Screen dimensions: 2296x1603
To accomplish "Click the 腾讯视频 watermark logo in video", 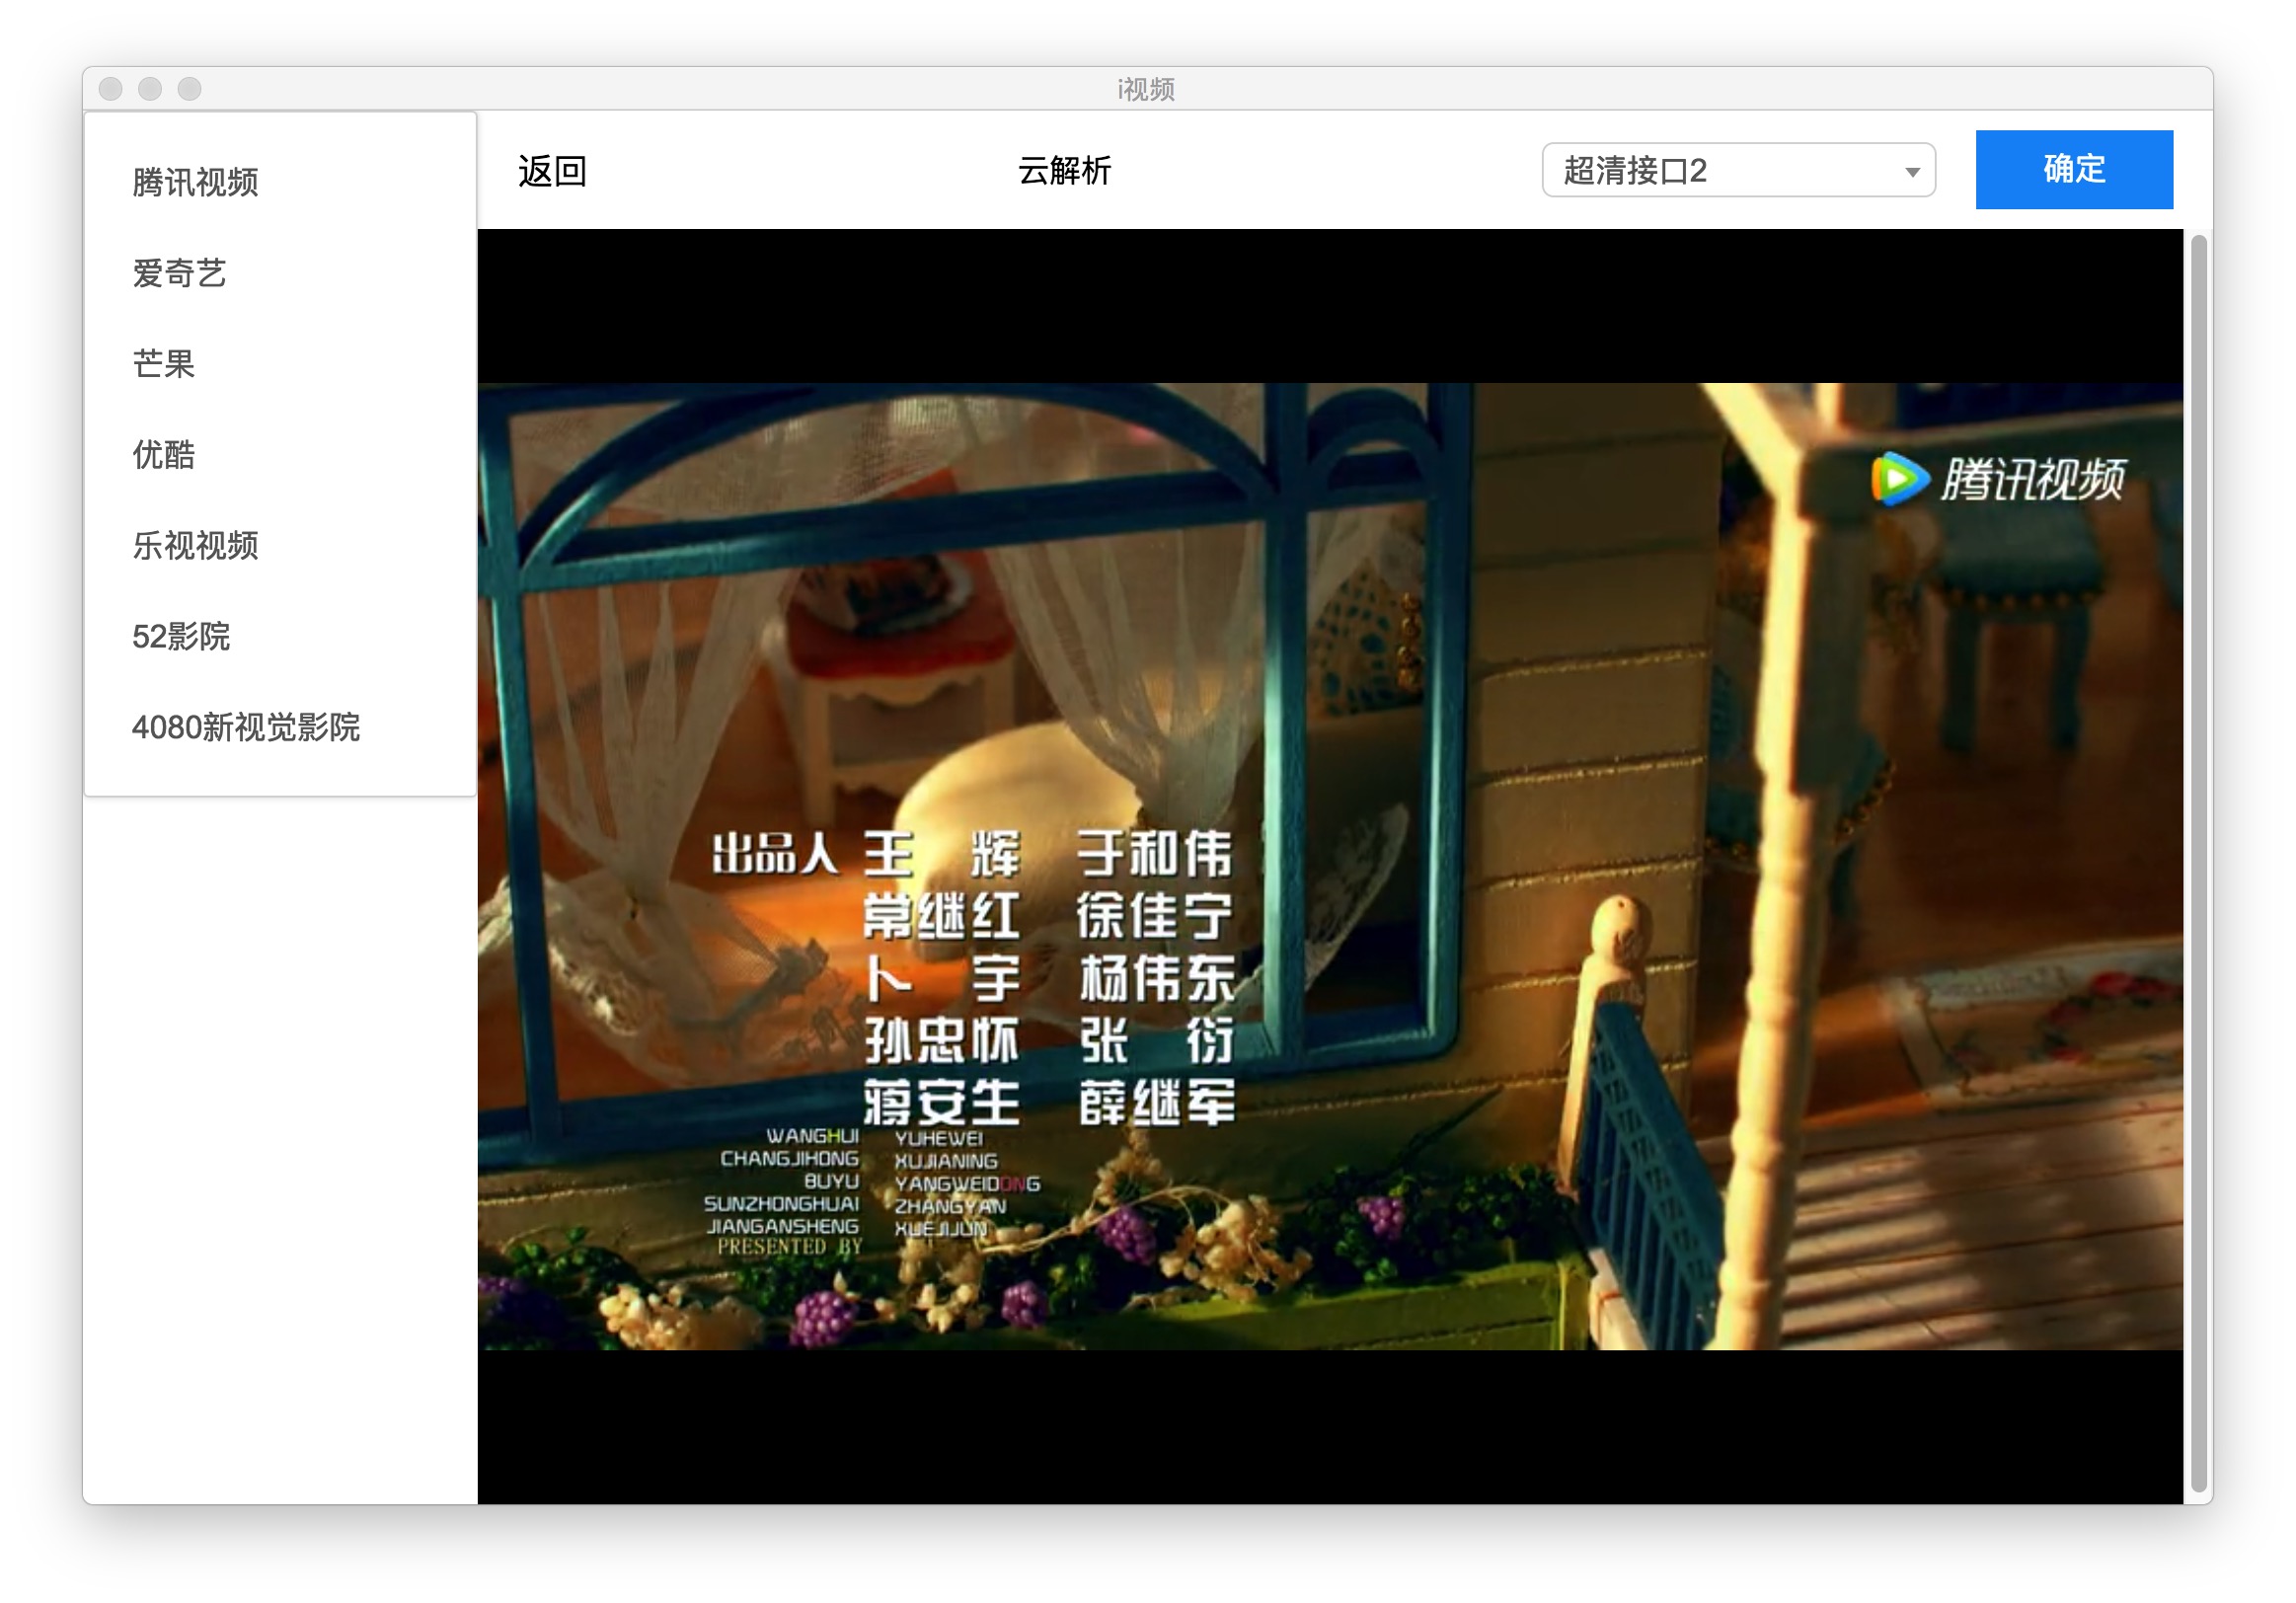I will click(2032, 479).
